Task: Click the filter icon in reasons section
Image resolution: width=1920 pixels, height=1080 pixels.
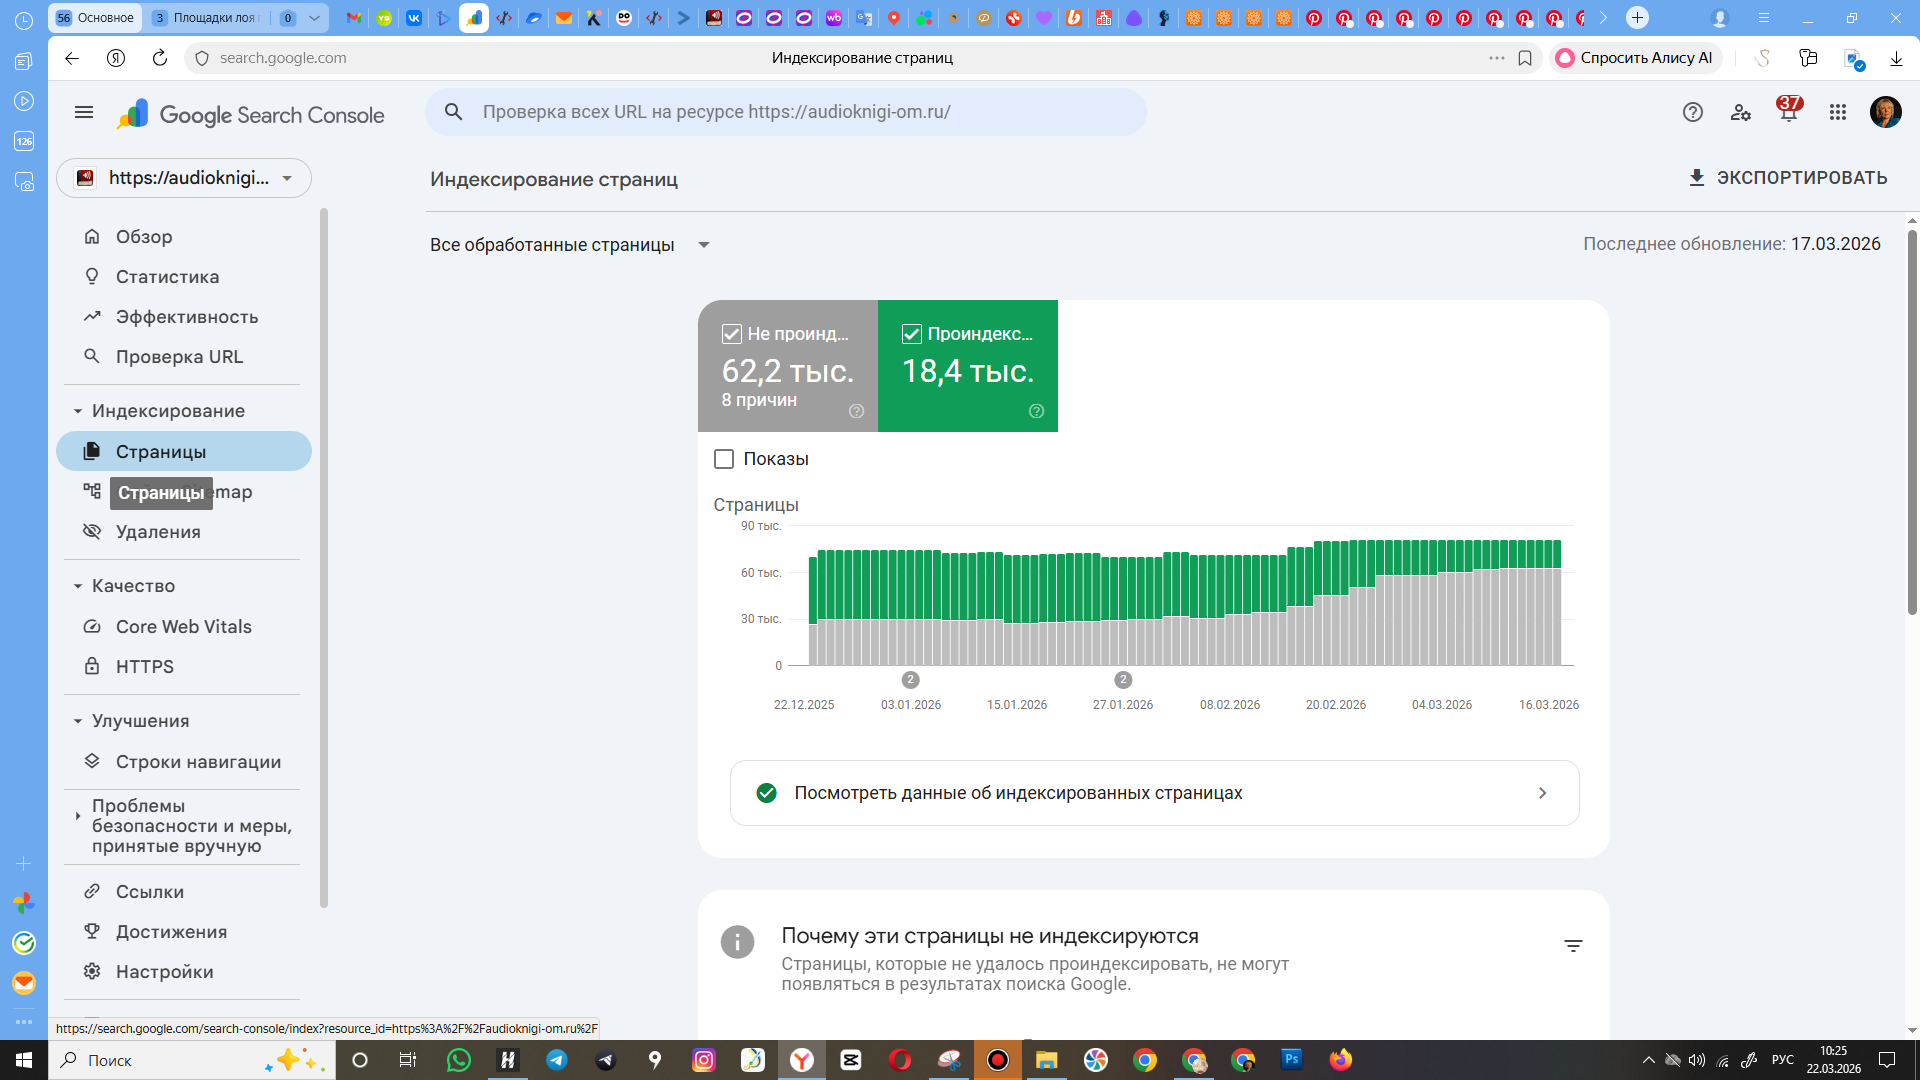Action: tap(1573, 946)
